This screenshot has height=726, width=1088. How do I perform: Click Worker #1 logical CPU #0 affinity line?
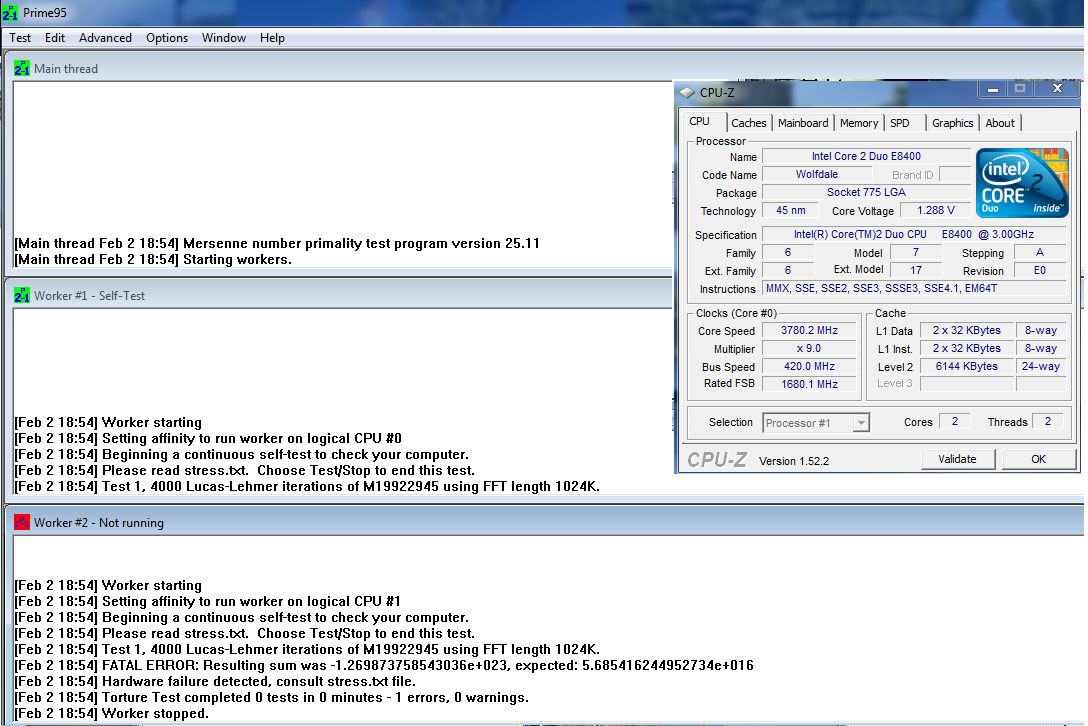click(208, 439)
